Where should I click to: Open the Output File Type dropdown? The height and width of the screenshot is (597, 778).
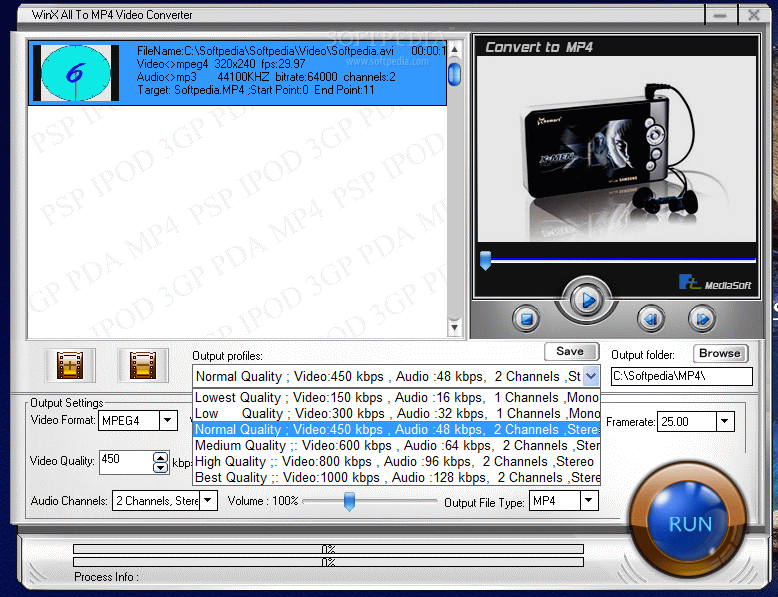(588, 500)
